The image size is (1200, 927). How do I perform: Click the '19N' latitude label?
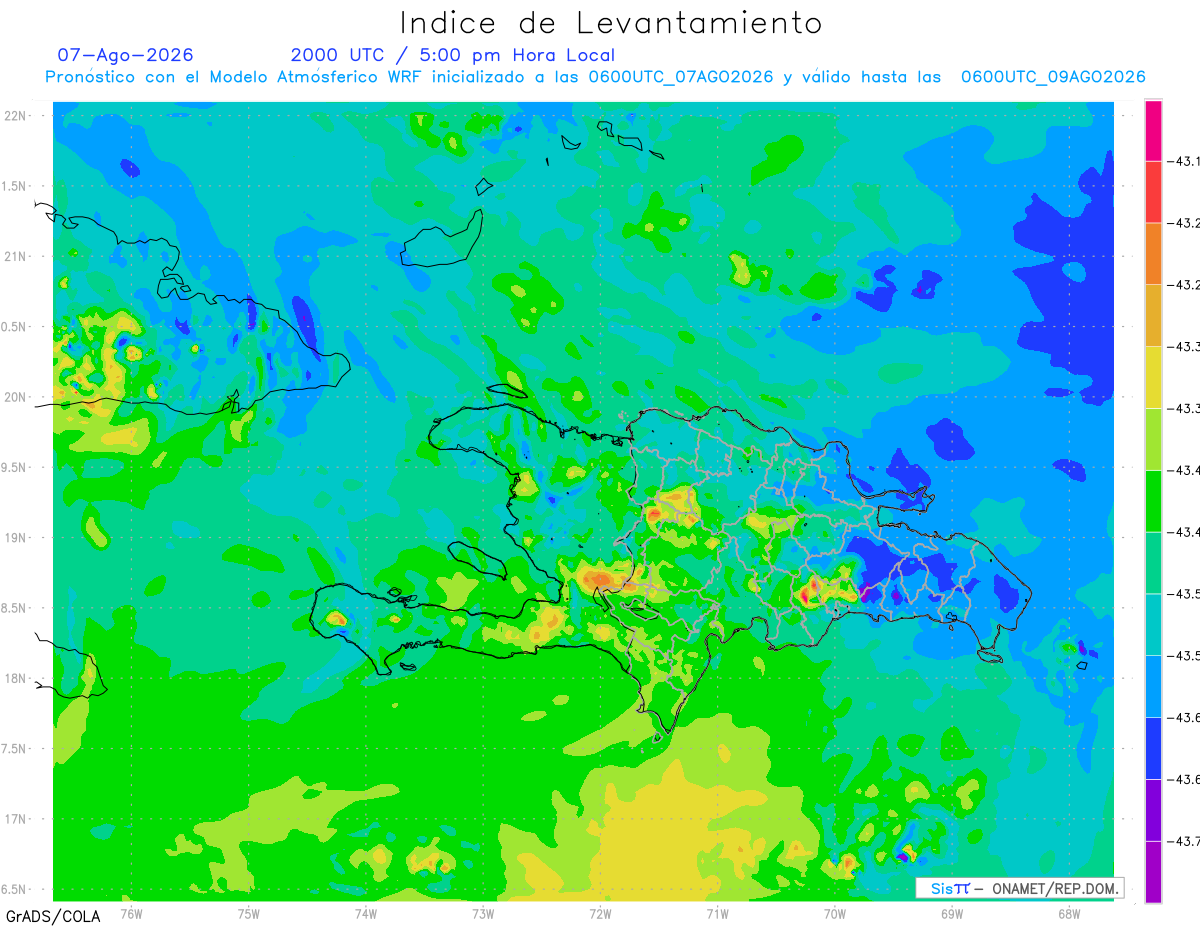coord(15,538)
